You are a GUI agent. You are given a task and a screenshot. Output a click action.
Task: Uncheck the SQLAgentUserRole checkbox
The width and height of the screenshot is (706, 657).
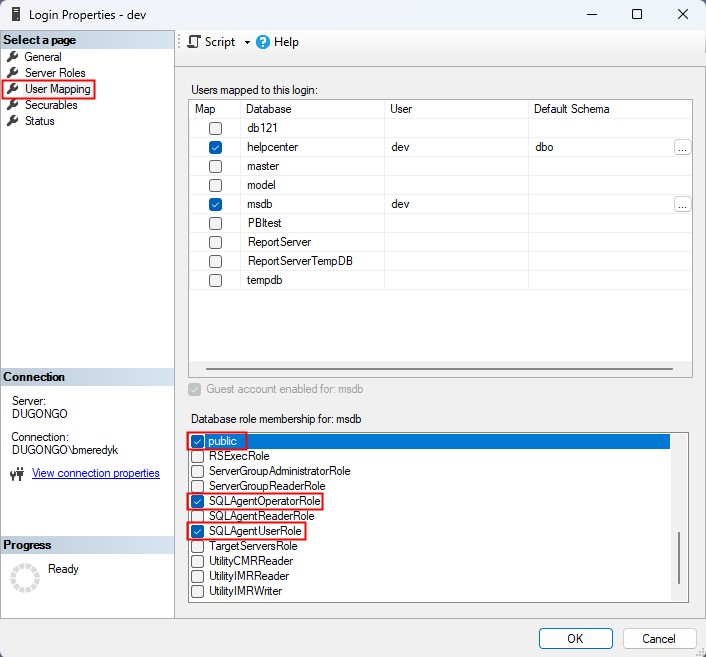197,531
